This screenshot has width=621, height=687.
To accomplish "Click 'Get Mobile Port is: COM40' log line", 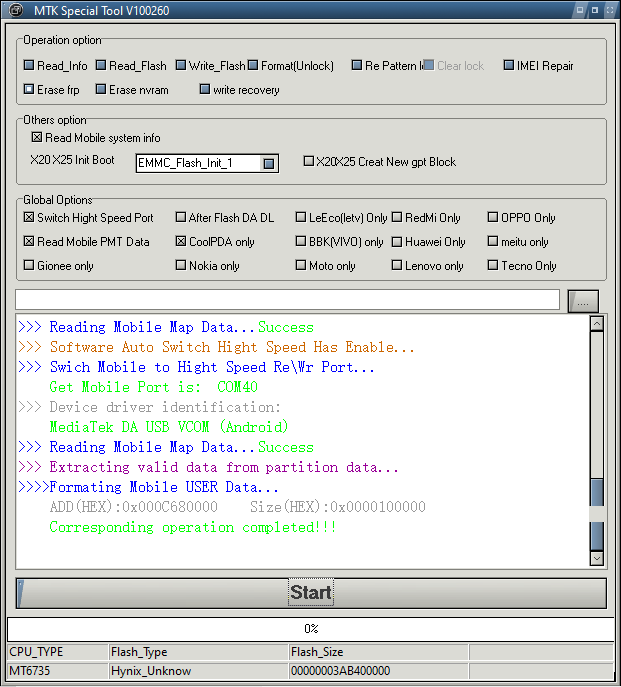I will [153, 387].
